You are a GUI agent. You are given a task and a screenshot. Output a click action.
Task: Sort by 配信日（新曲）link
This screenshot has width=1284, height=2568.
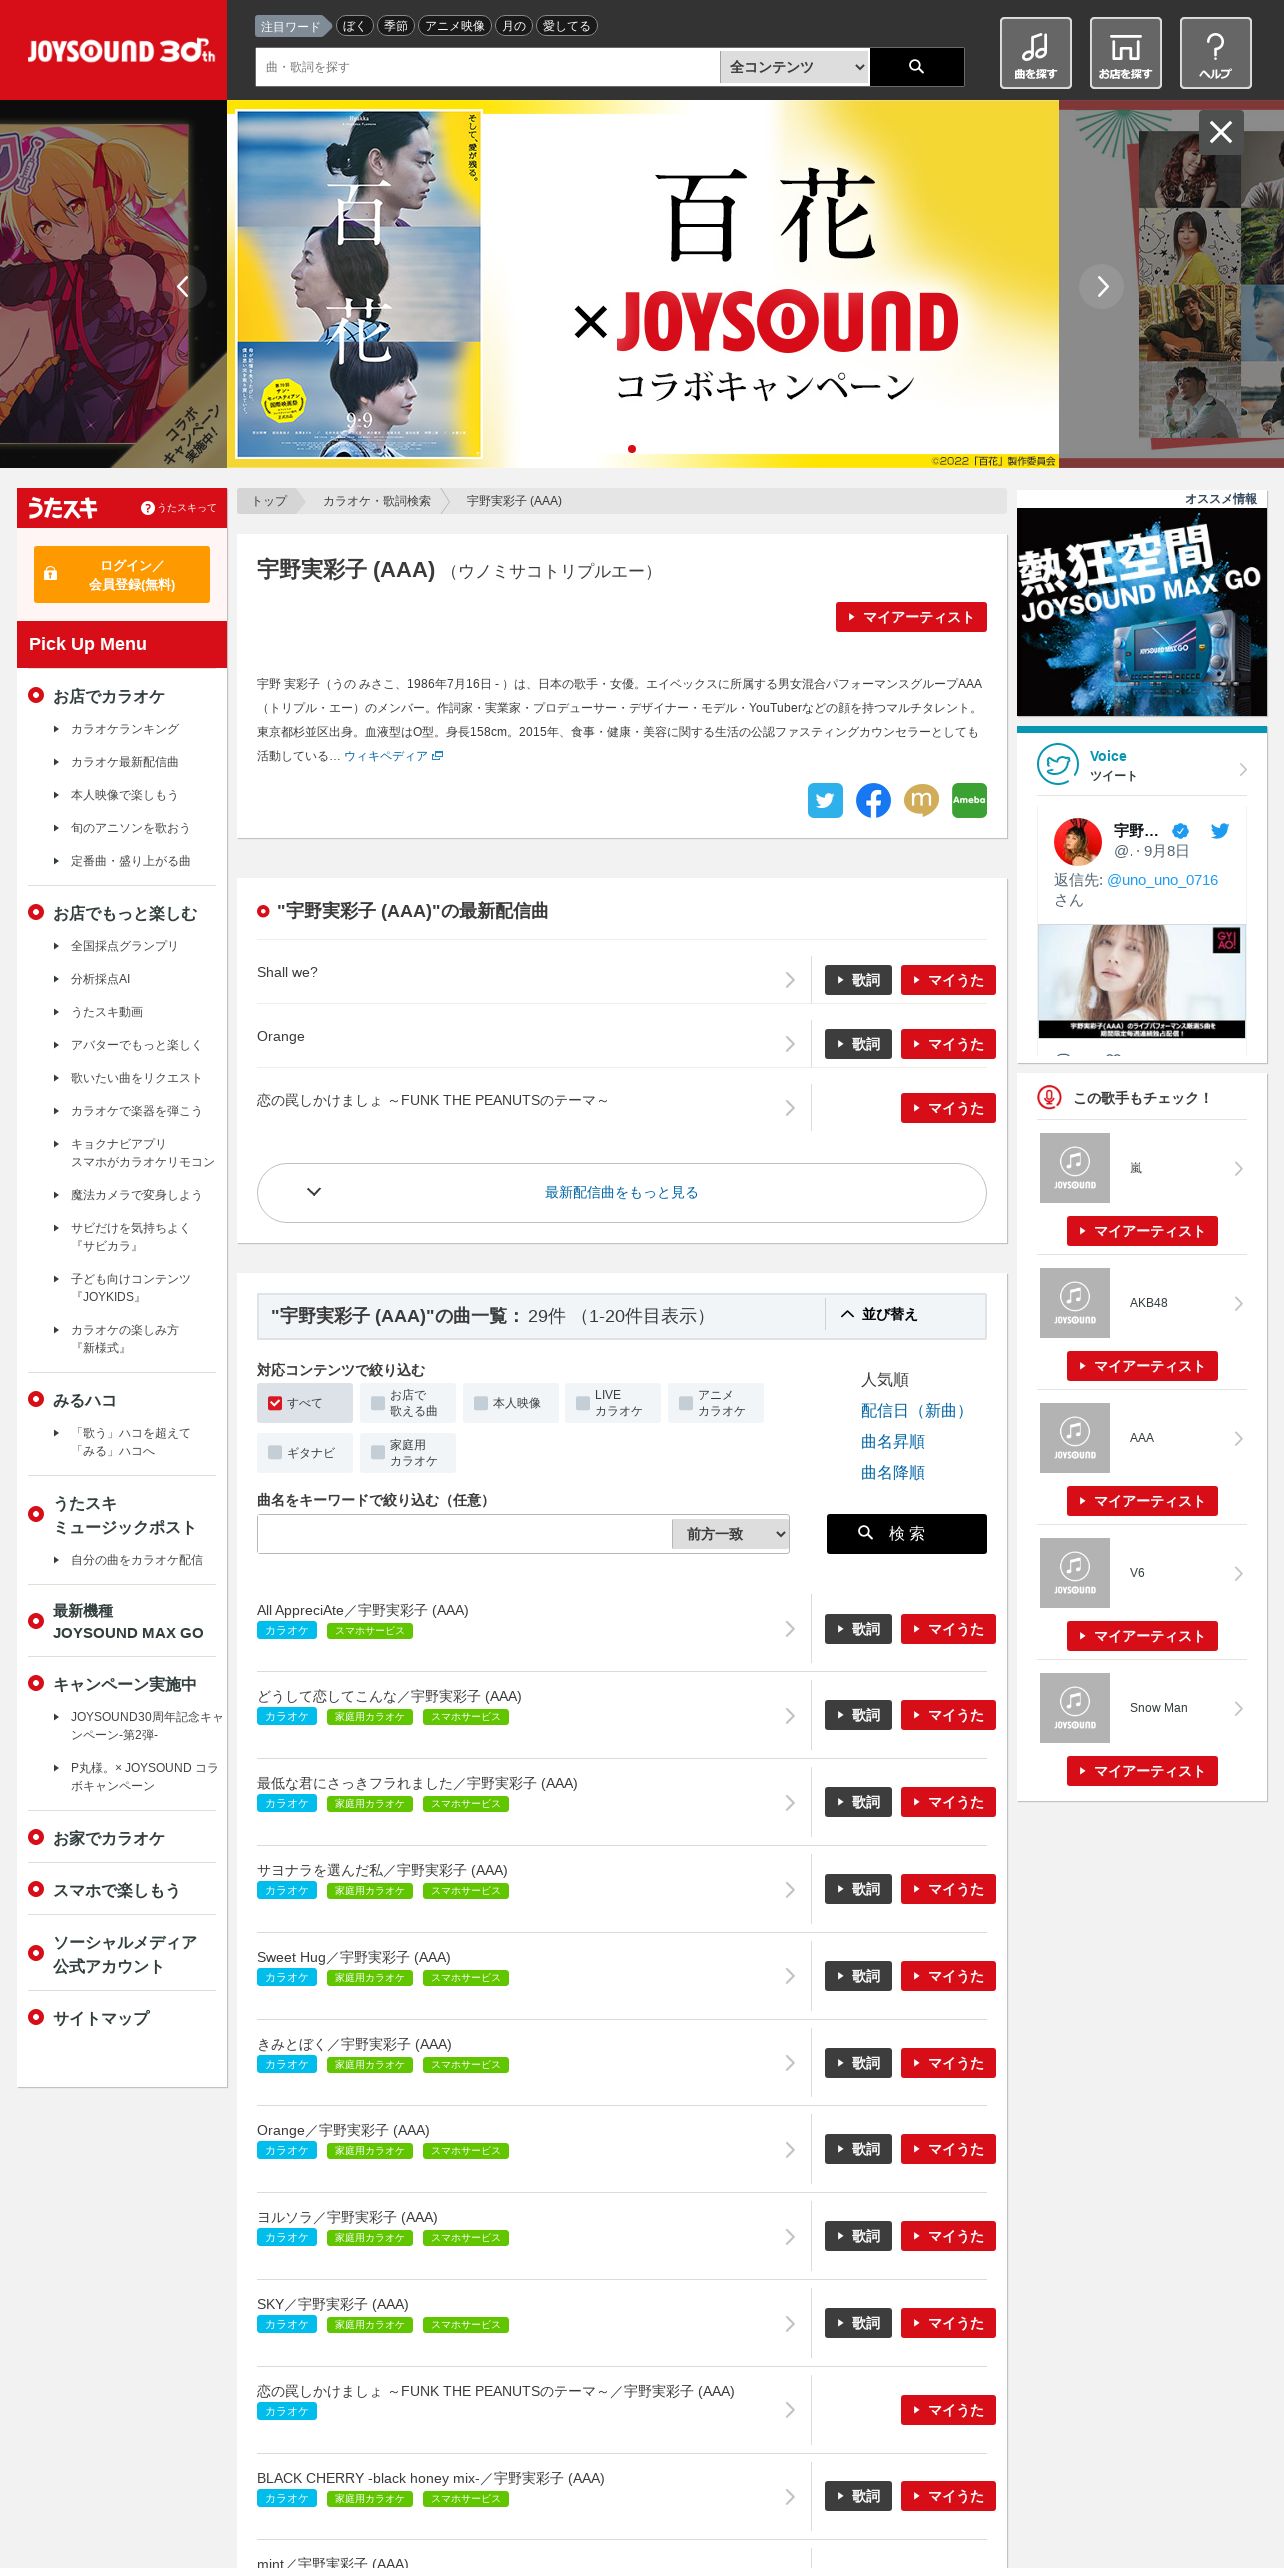pos(915,1411)
